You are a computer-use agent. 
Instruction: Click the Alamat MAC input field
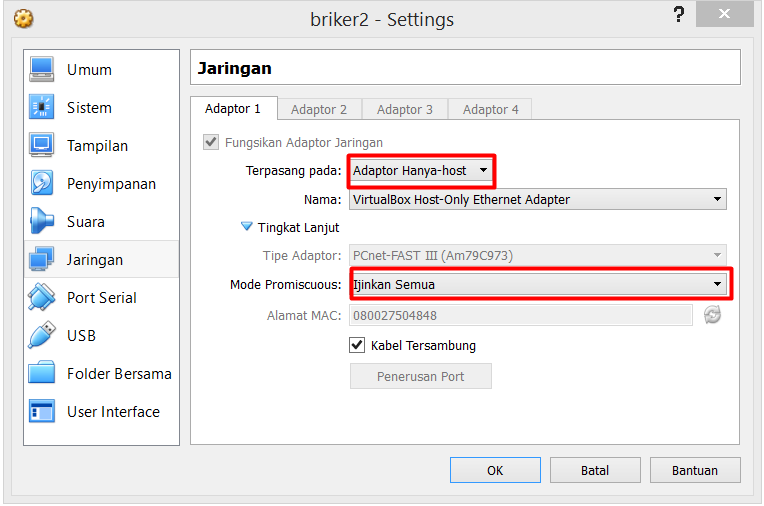pyautogui.click(x=520, y=315)
